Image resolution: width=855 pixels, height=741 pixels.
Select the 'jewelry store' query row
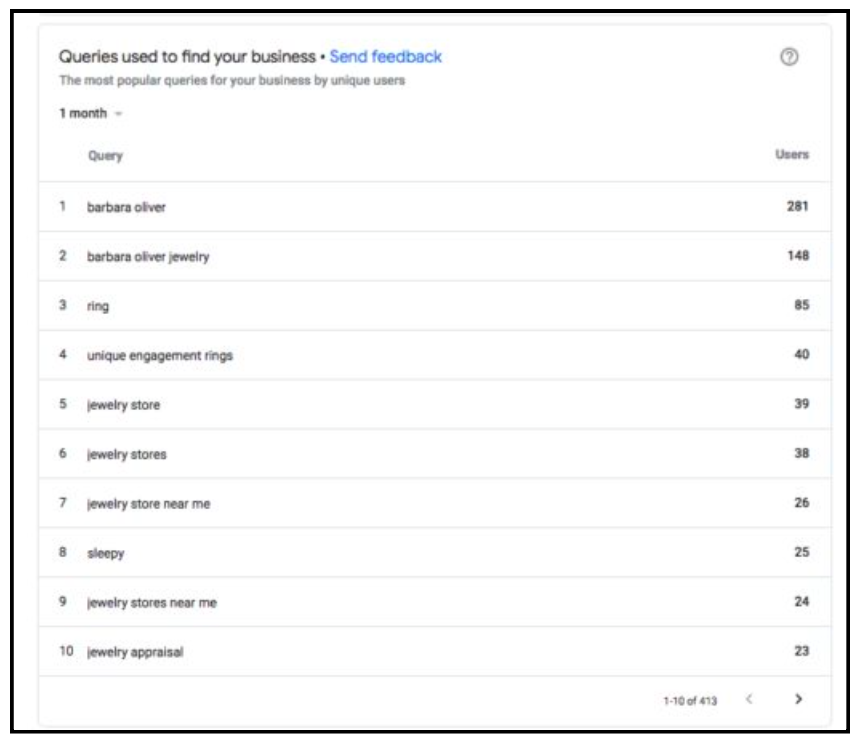pos(435,405)
